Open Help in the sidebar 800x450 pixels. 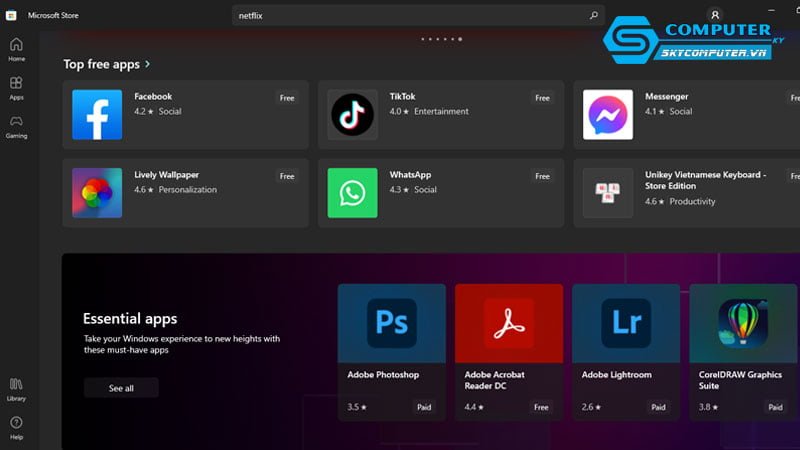click(x=16, y=428)
